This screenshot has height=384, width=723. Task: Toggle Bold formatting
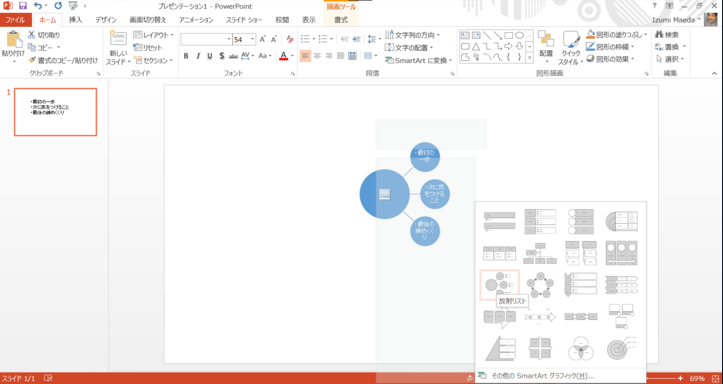click(186, 56)
